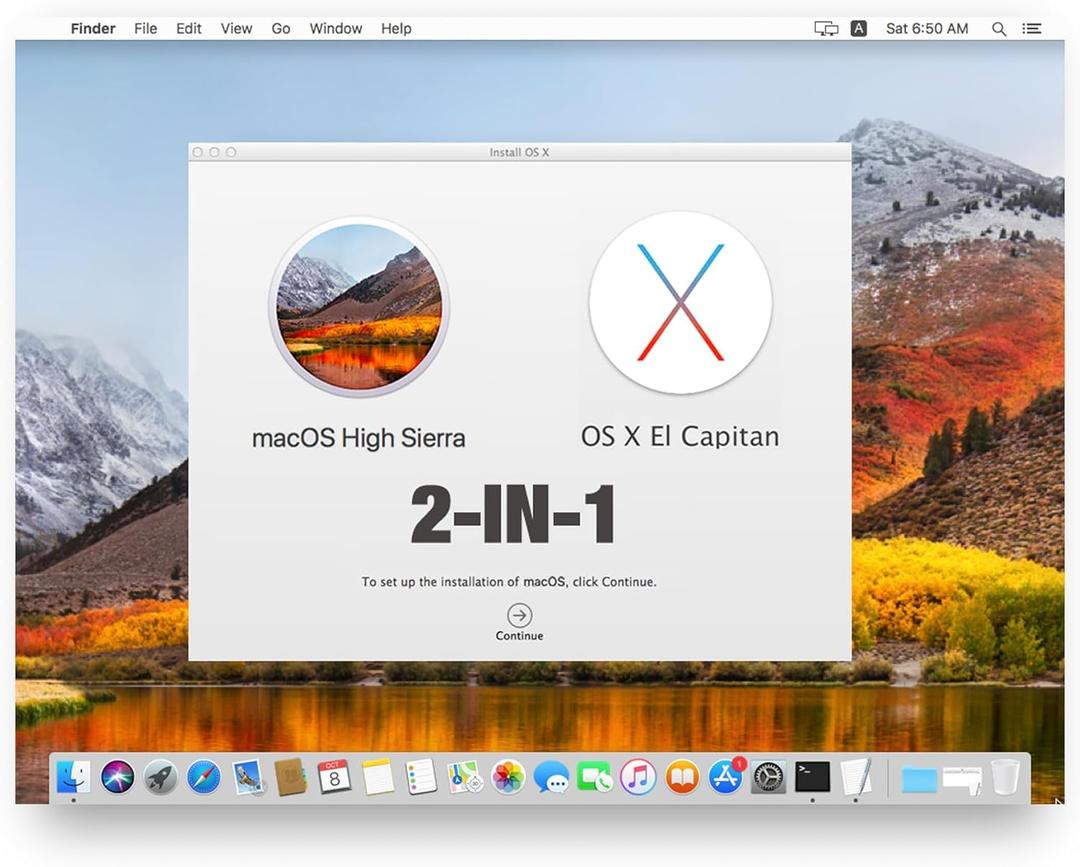
Task: Select the macOS High Sierra installer icon
Action: 360,307
